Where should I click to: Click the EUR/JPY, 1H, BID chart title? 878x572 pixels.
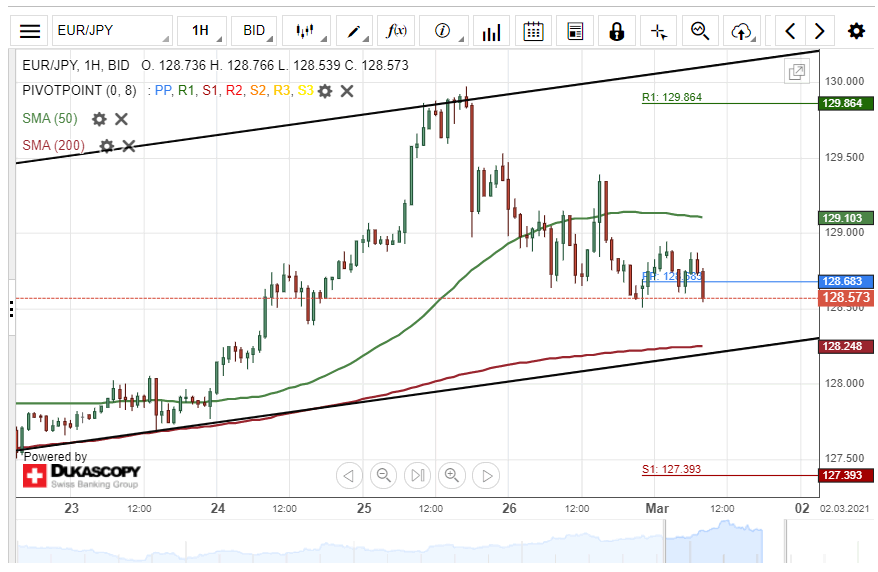pos(76,65)
